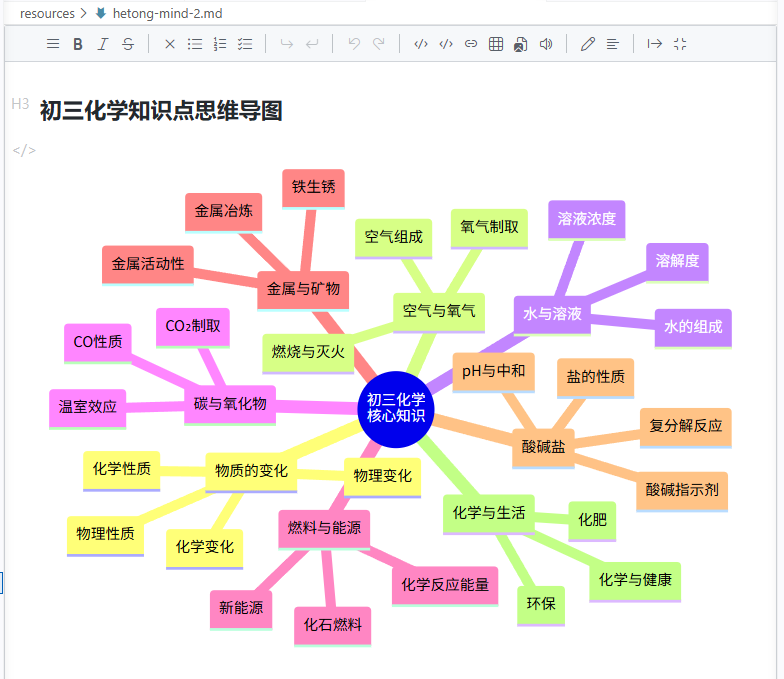Insert an ordered numbered list
The image size is (784, 679).
[x=220, y=44]
